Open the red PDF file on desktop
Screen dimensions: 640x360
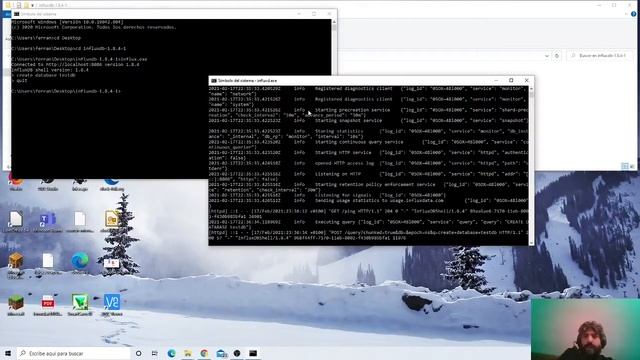pyautogui.click(x=48, y=305)
